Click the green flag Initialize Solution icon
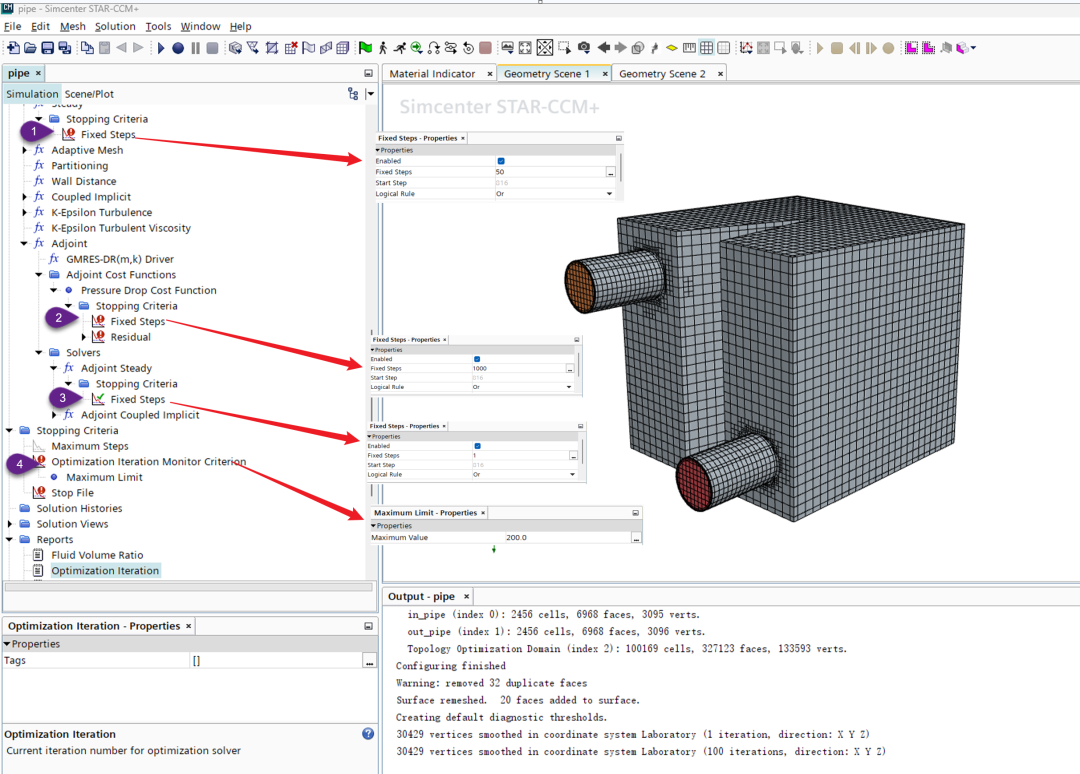This screenshot has width=1080, height=774. click(365, 48)
